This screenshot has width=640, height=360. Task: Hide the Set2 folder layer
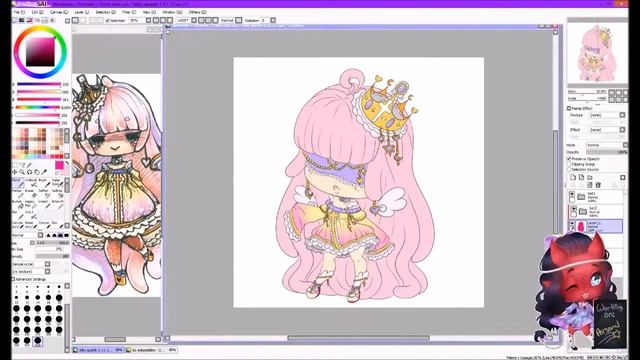coord(573,209)
